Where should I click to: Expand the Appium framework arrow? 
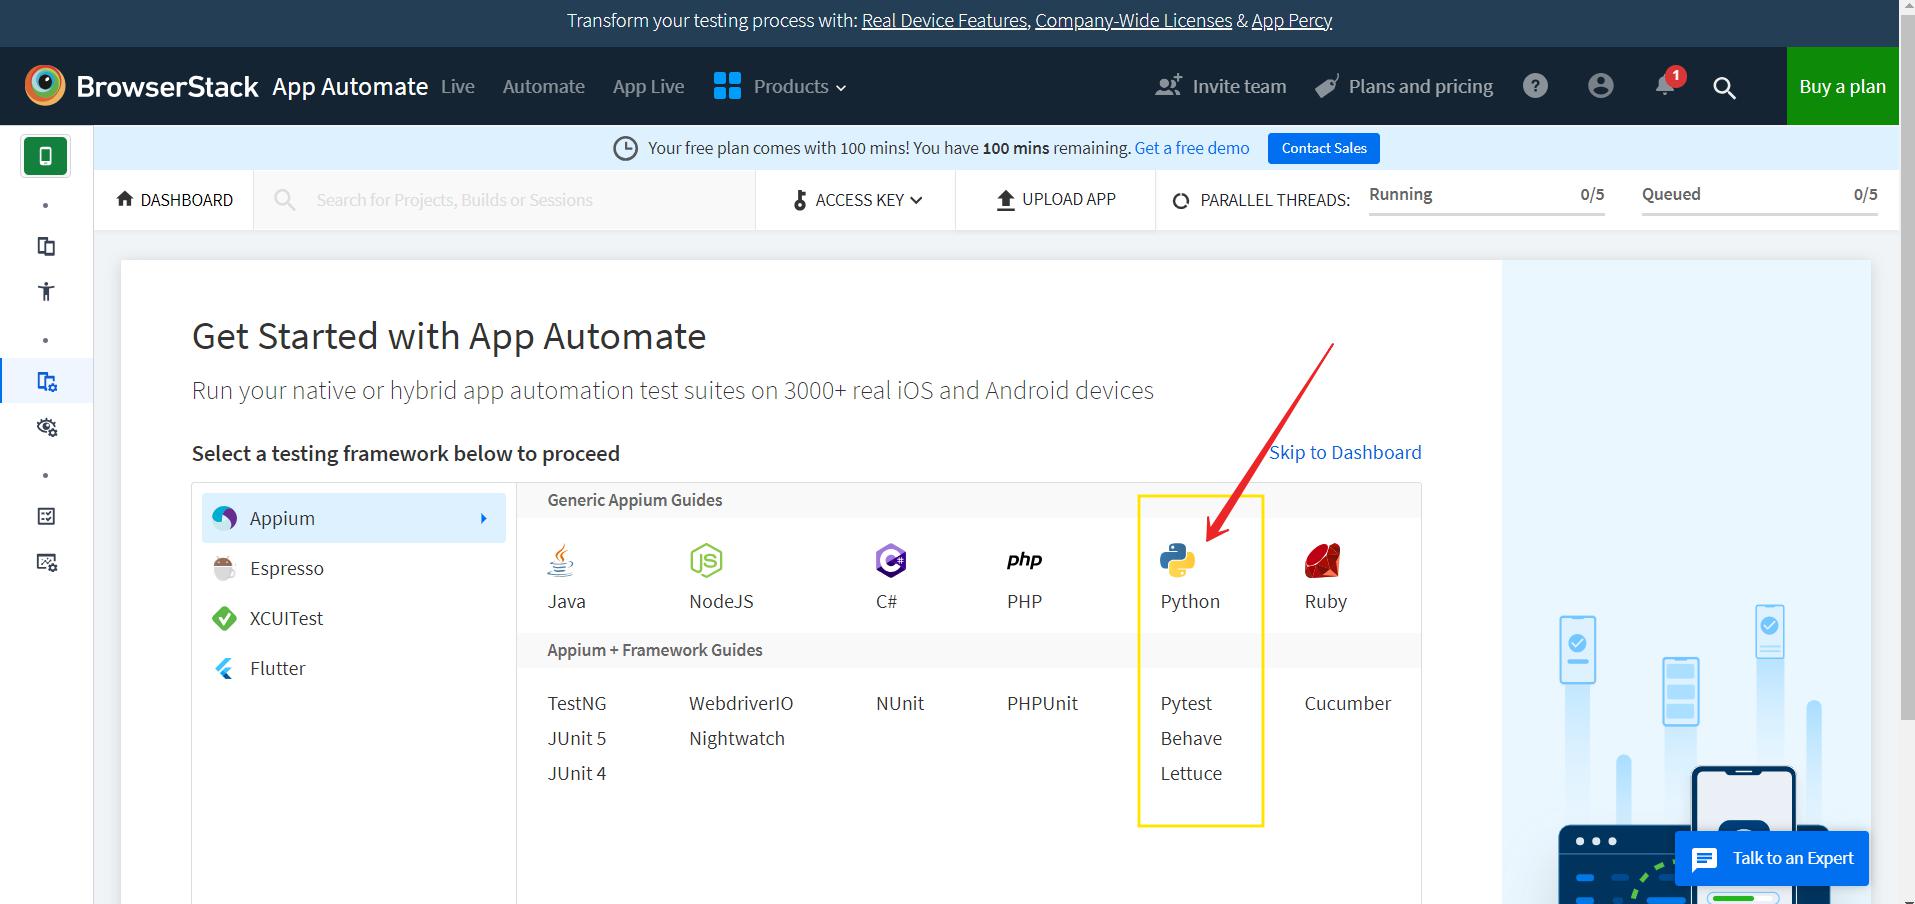pyautogui.click(x=483, y=518)
